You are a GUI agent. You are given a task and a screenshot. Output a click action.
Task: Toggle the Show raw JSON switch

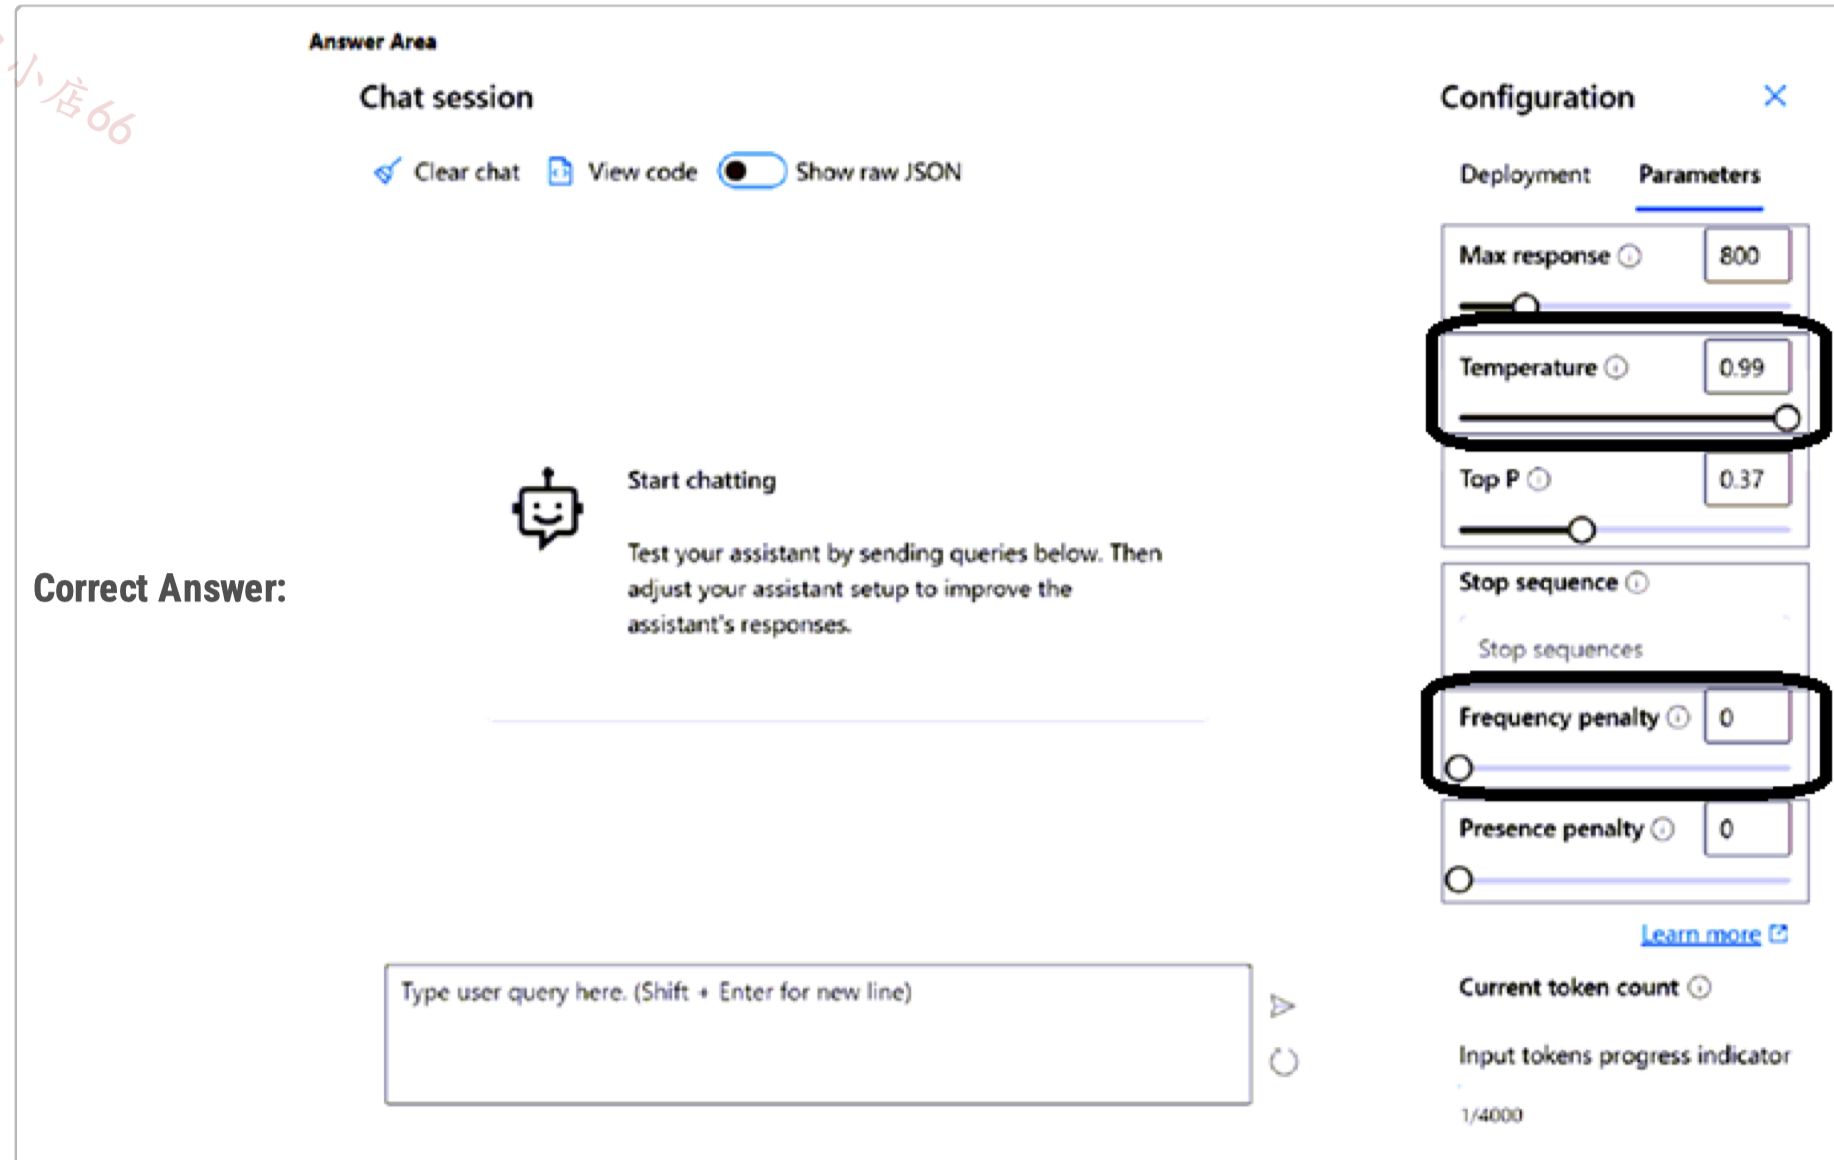click(752, 172)
